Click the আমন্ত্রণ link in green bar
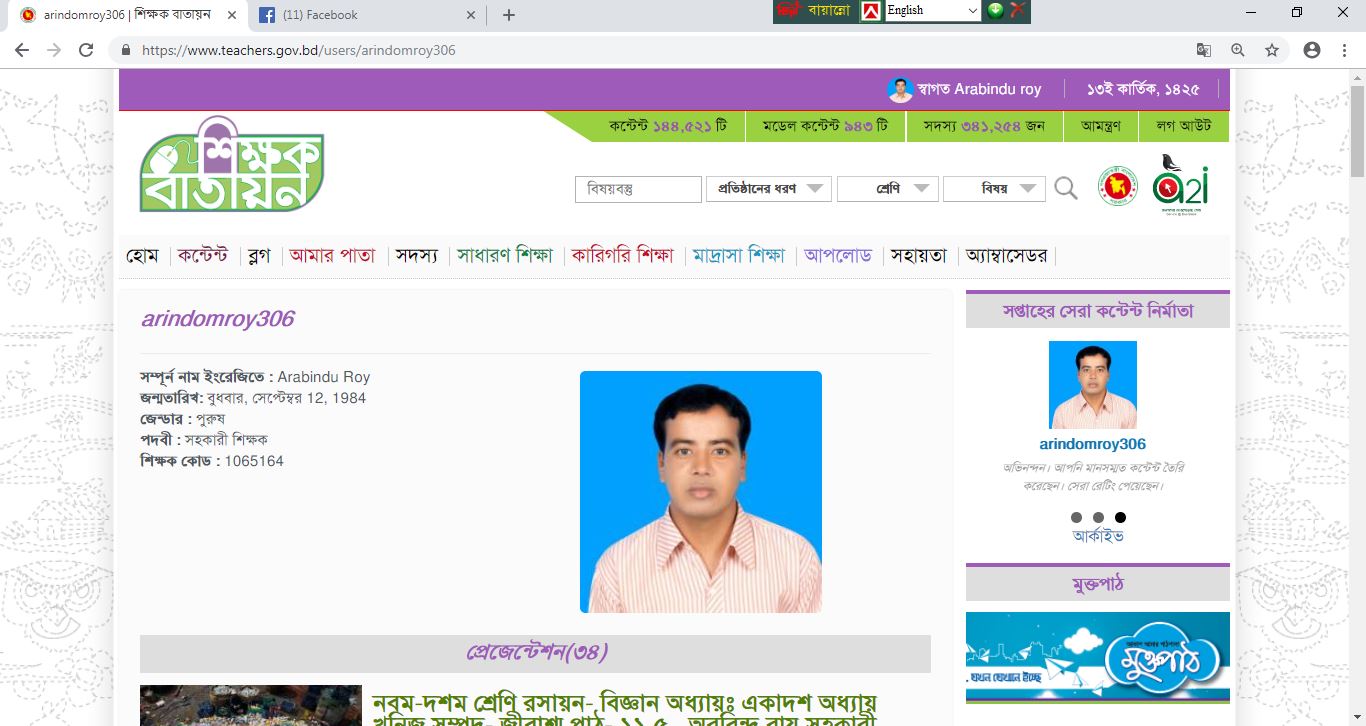Image resolution: width=1366 pixels, height=726 pixels. coord(1101,126)
